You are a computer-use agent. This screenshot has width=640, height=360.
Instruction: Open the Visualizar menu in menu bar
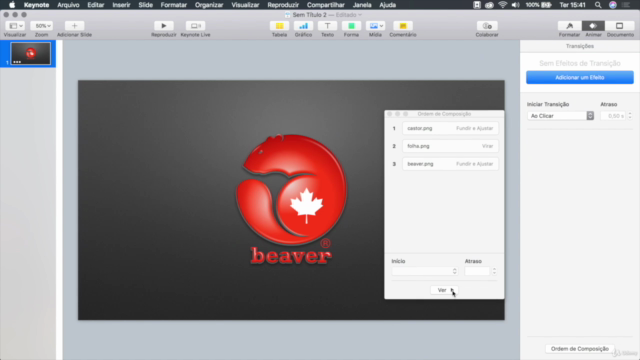pos(245,5)
